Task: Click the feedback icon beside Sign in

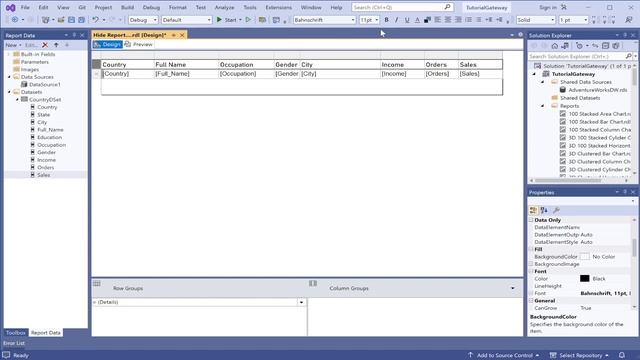Action: [564, 7]
